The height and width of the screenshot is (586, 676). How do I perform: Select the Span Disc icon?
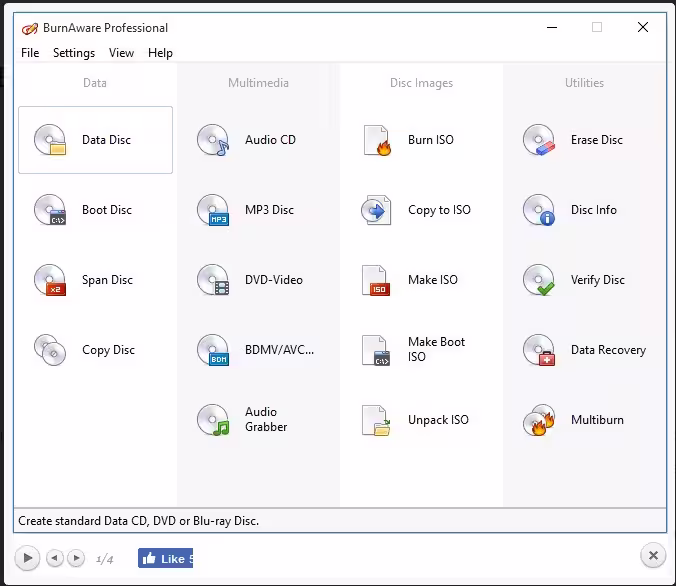pos(50,280)
